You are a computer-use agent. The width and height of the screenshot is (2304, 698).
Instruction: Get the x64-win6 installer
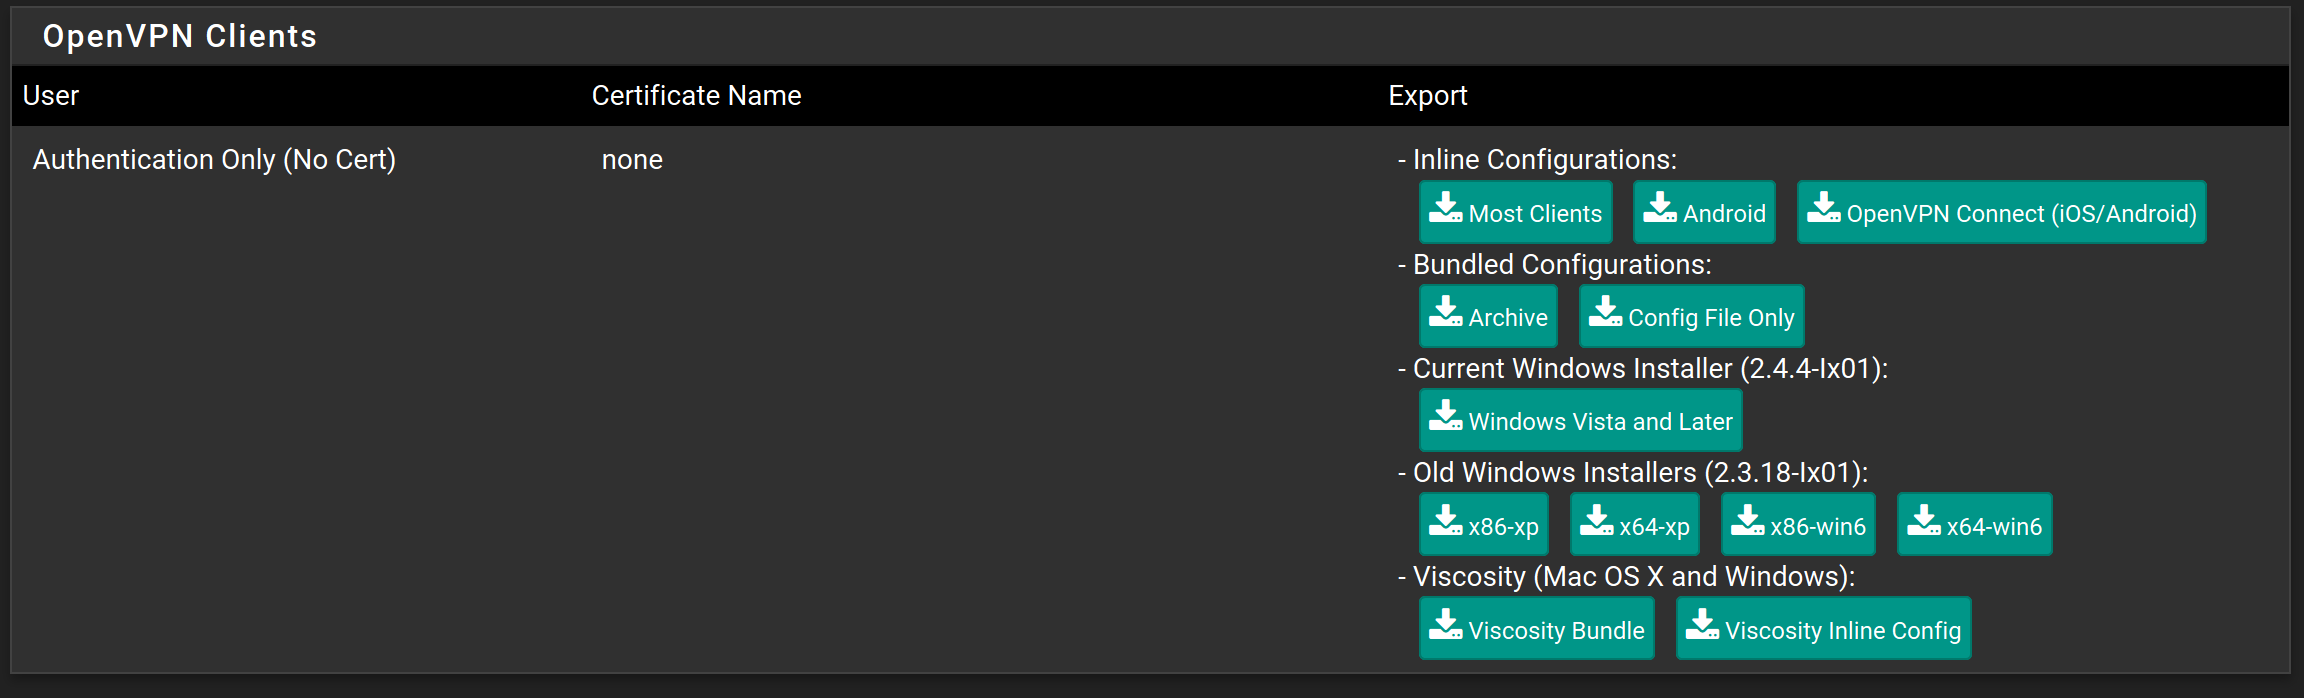tap(1974, 524)
